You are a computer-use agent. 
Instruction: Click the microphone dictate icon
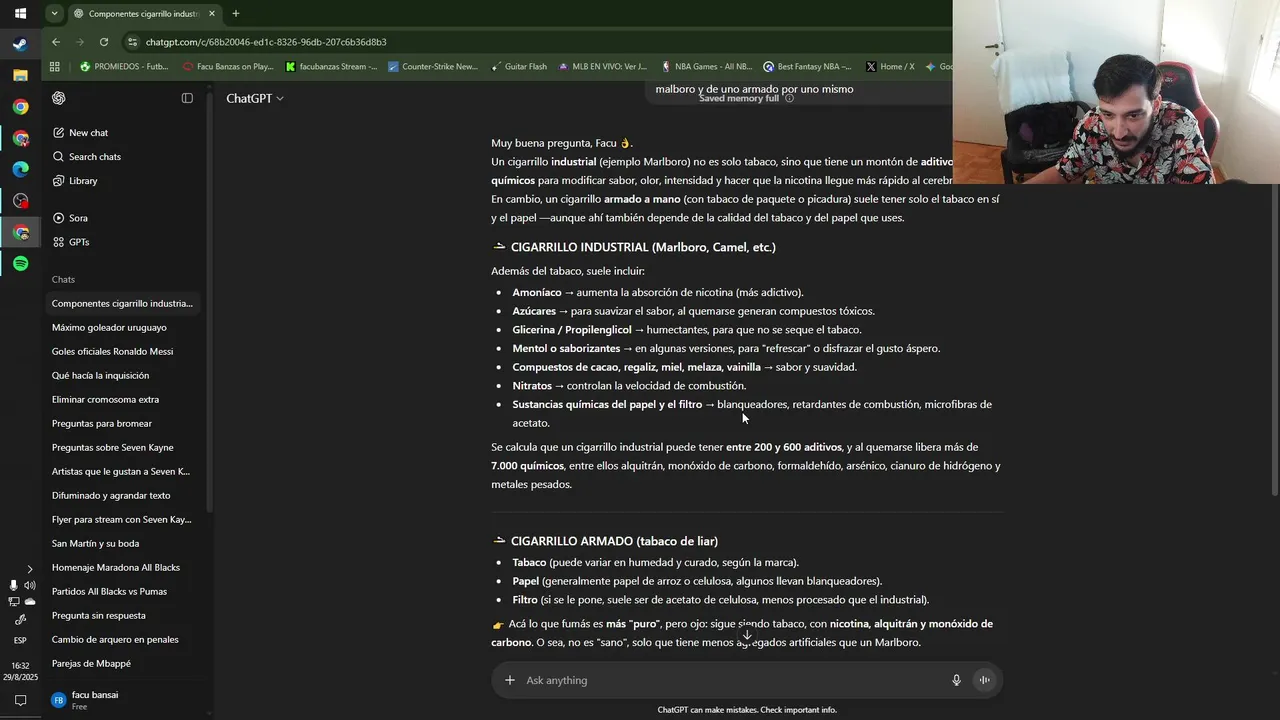point(956,680)
